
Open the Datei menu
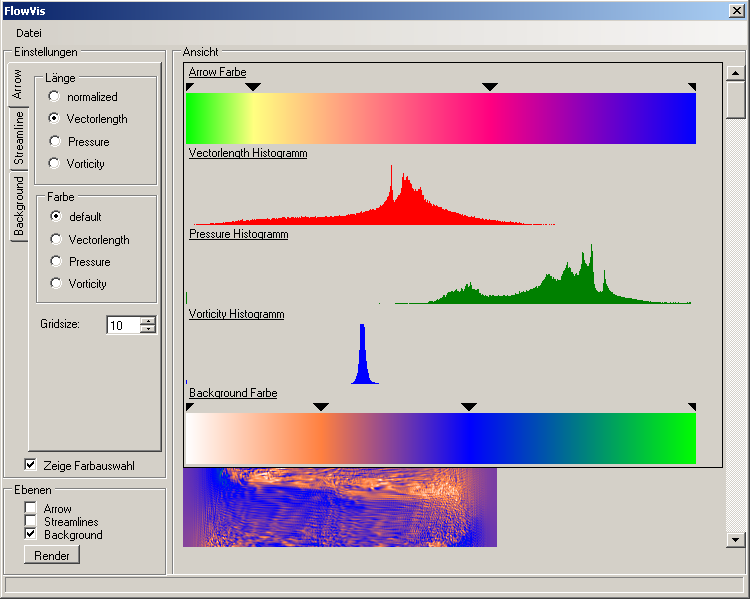(29, 33)
